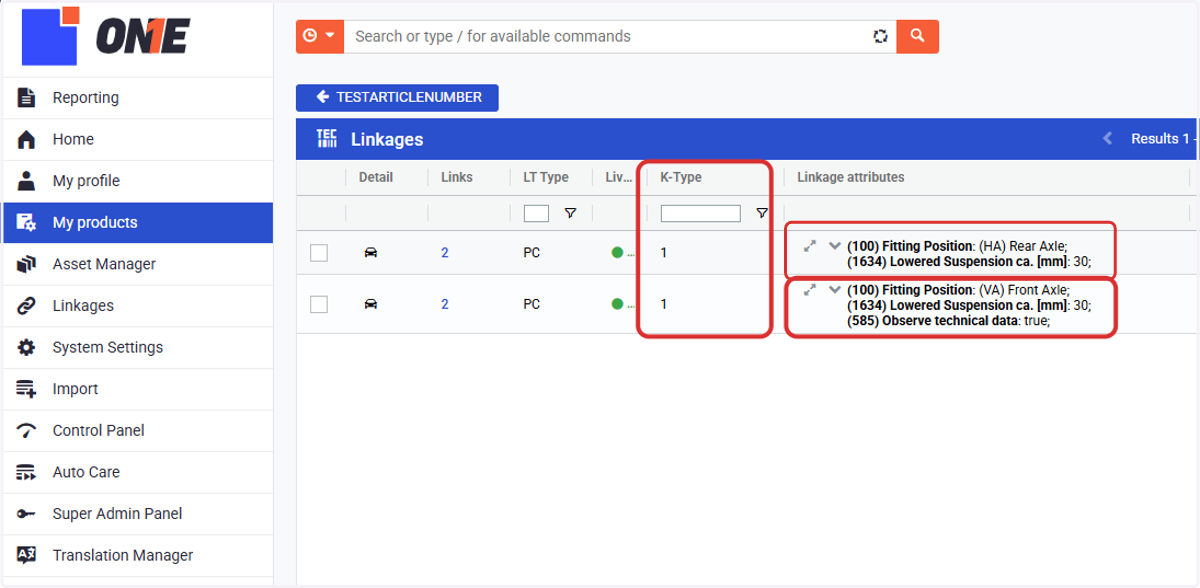Click the Auto Care icon
1200x588 pixels.
(x=27, y=472)
